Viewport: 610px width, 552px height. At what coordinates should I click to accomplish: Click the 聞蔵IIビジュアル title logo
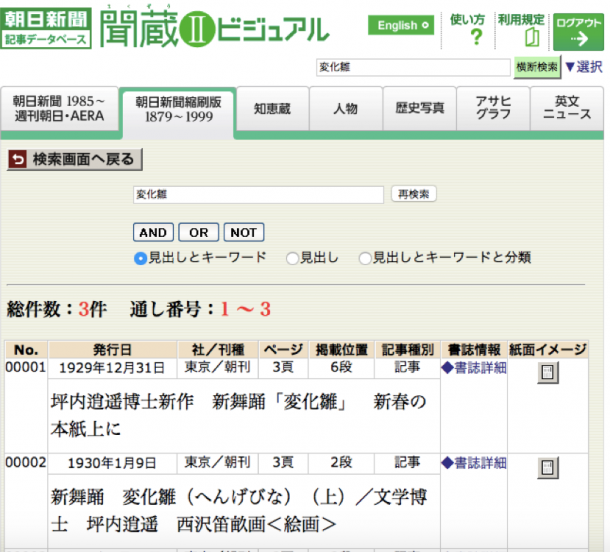click(215, 28)
